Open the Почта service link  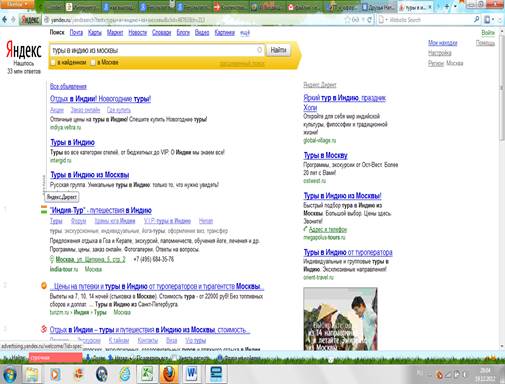click(76, 33)
